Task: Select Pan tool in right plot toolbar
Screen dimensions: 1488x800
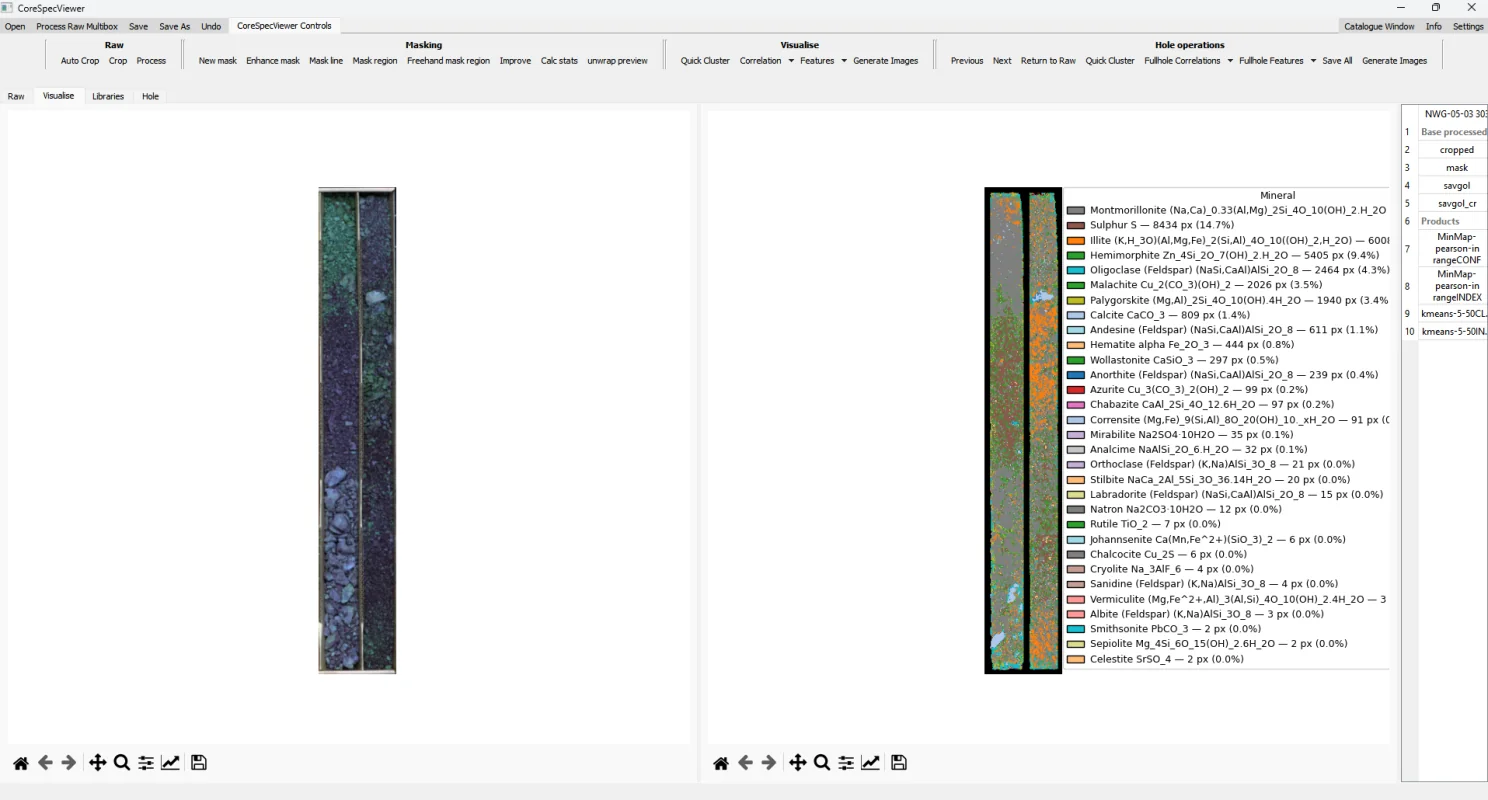Action: click(797, 763)
